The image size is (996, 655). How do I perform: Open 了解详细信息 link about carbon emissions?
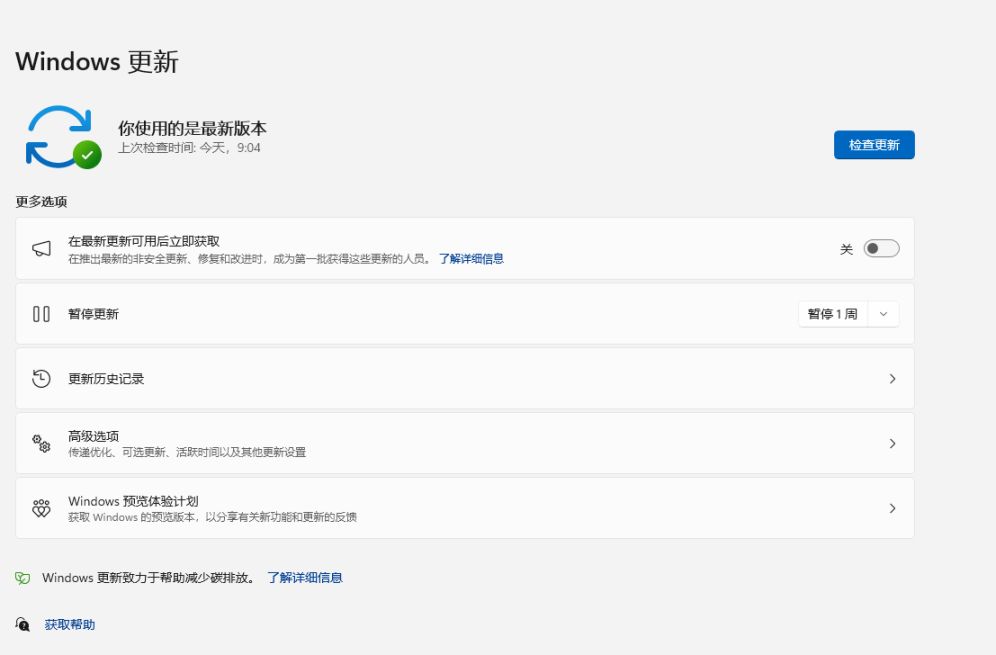coord(305,577)
